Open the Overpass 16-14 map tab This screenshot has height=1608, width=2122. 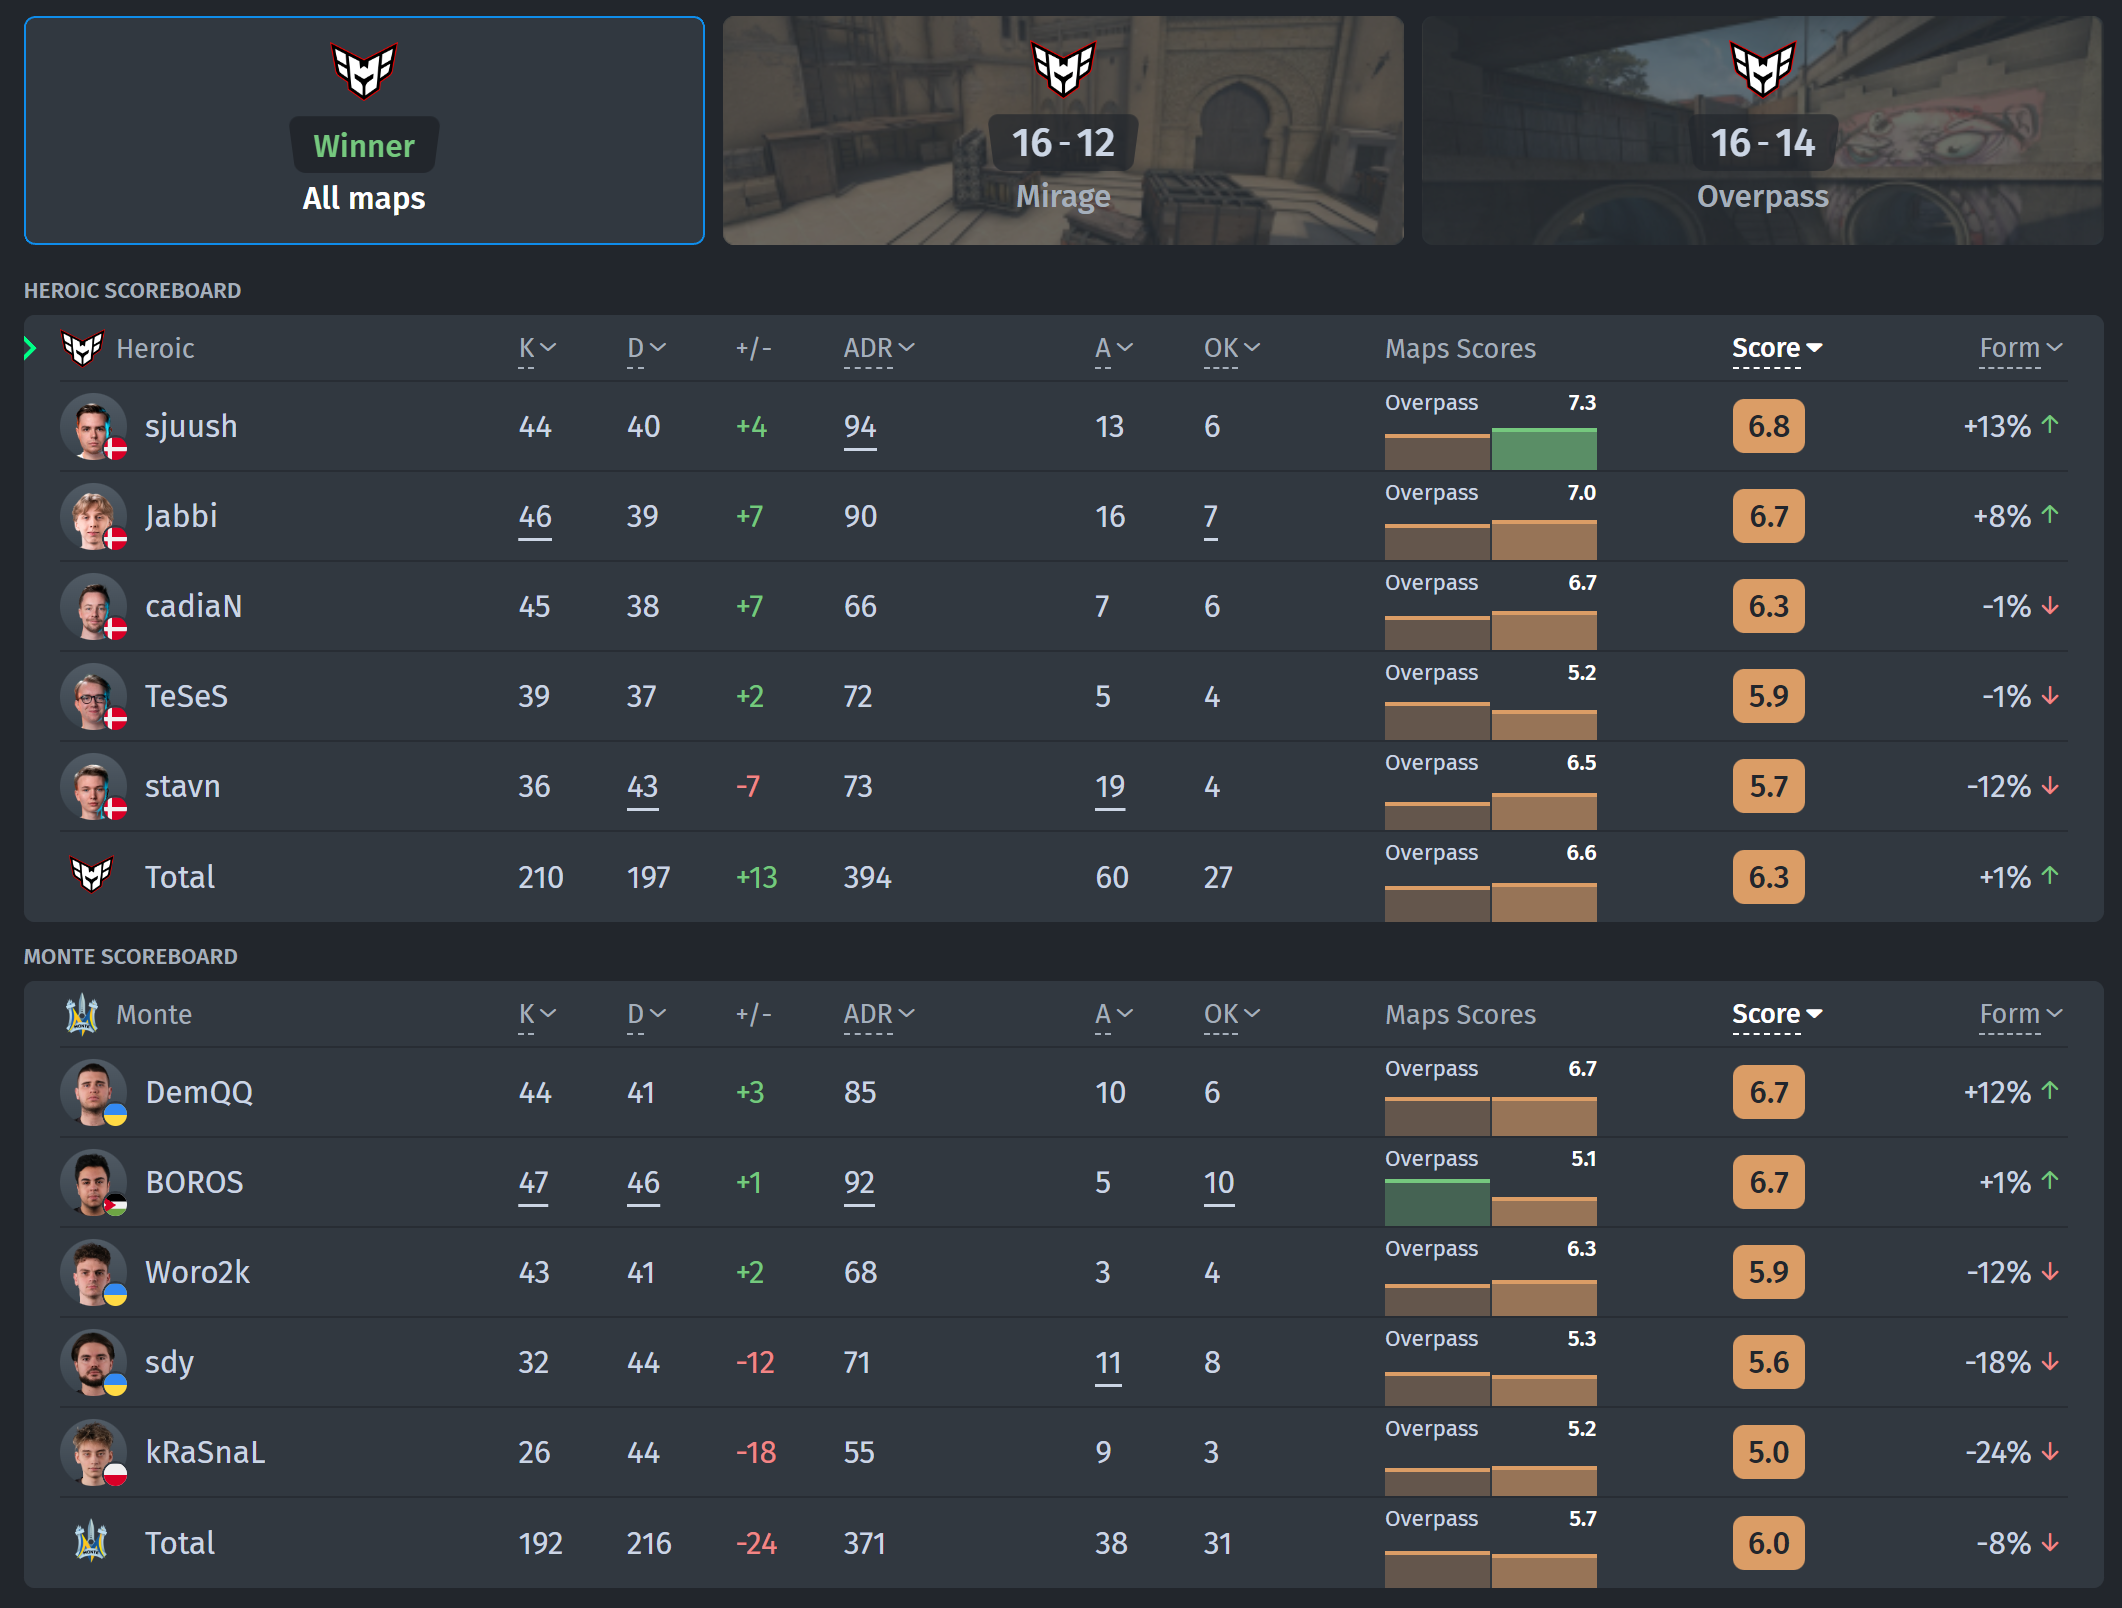pos(1762,130)
